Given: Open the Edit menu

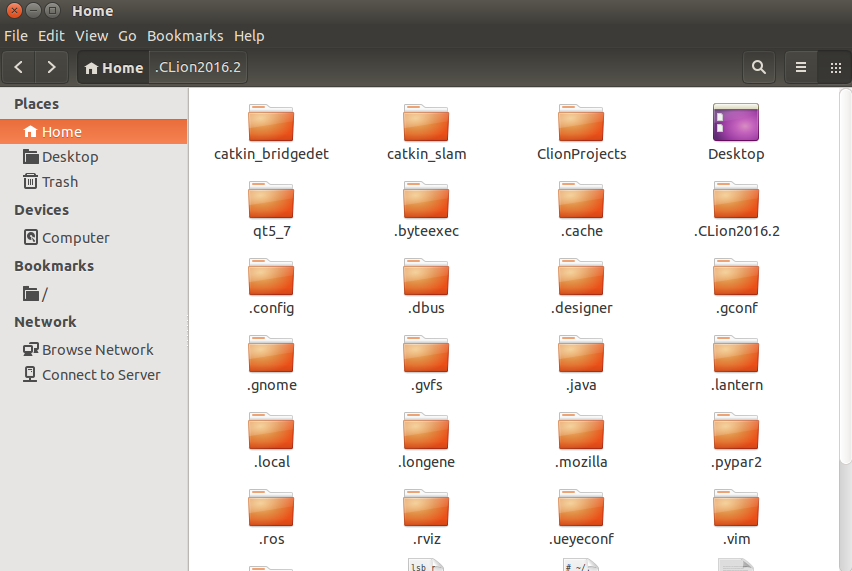Looking at the screenshot, I should pyautogui.click(x=51, y=36).
